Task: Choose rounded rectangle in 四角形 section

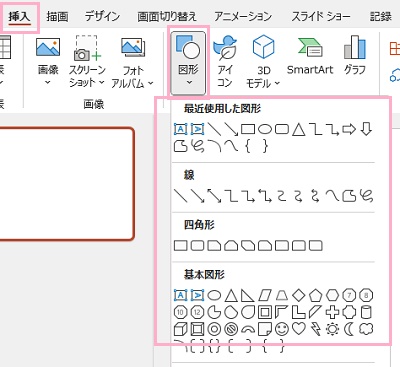Action: click(197, 246)
